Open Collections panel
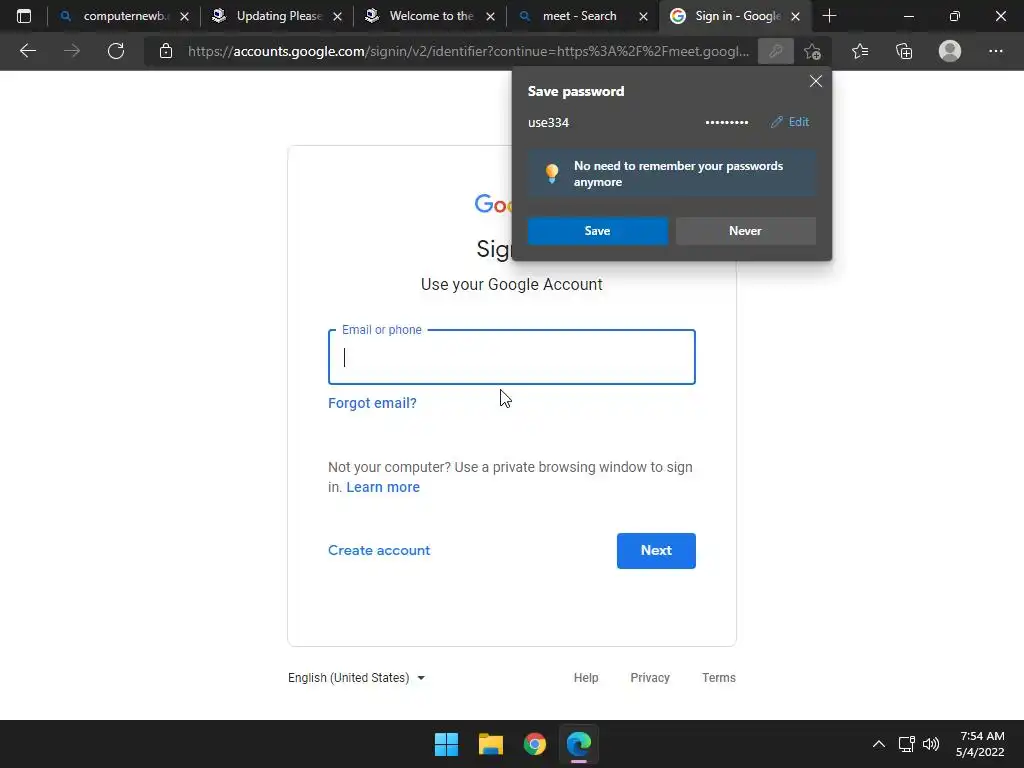The height and width of the screenshot is (768, 1024). (x=904, y=51)
